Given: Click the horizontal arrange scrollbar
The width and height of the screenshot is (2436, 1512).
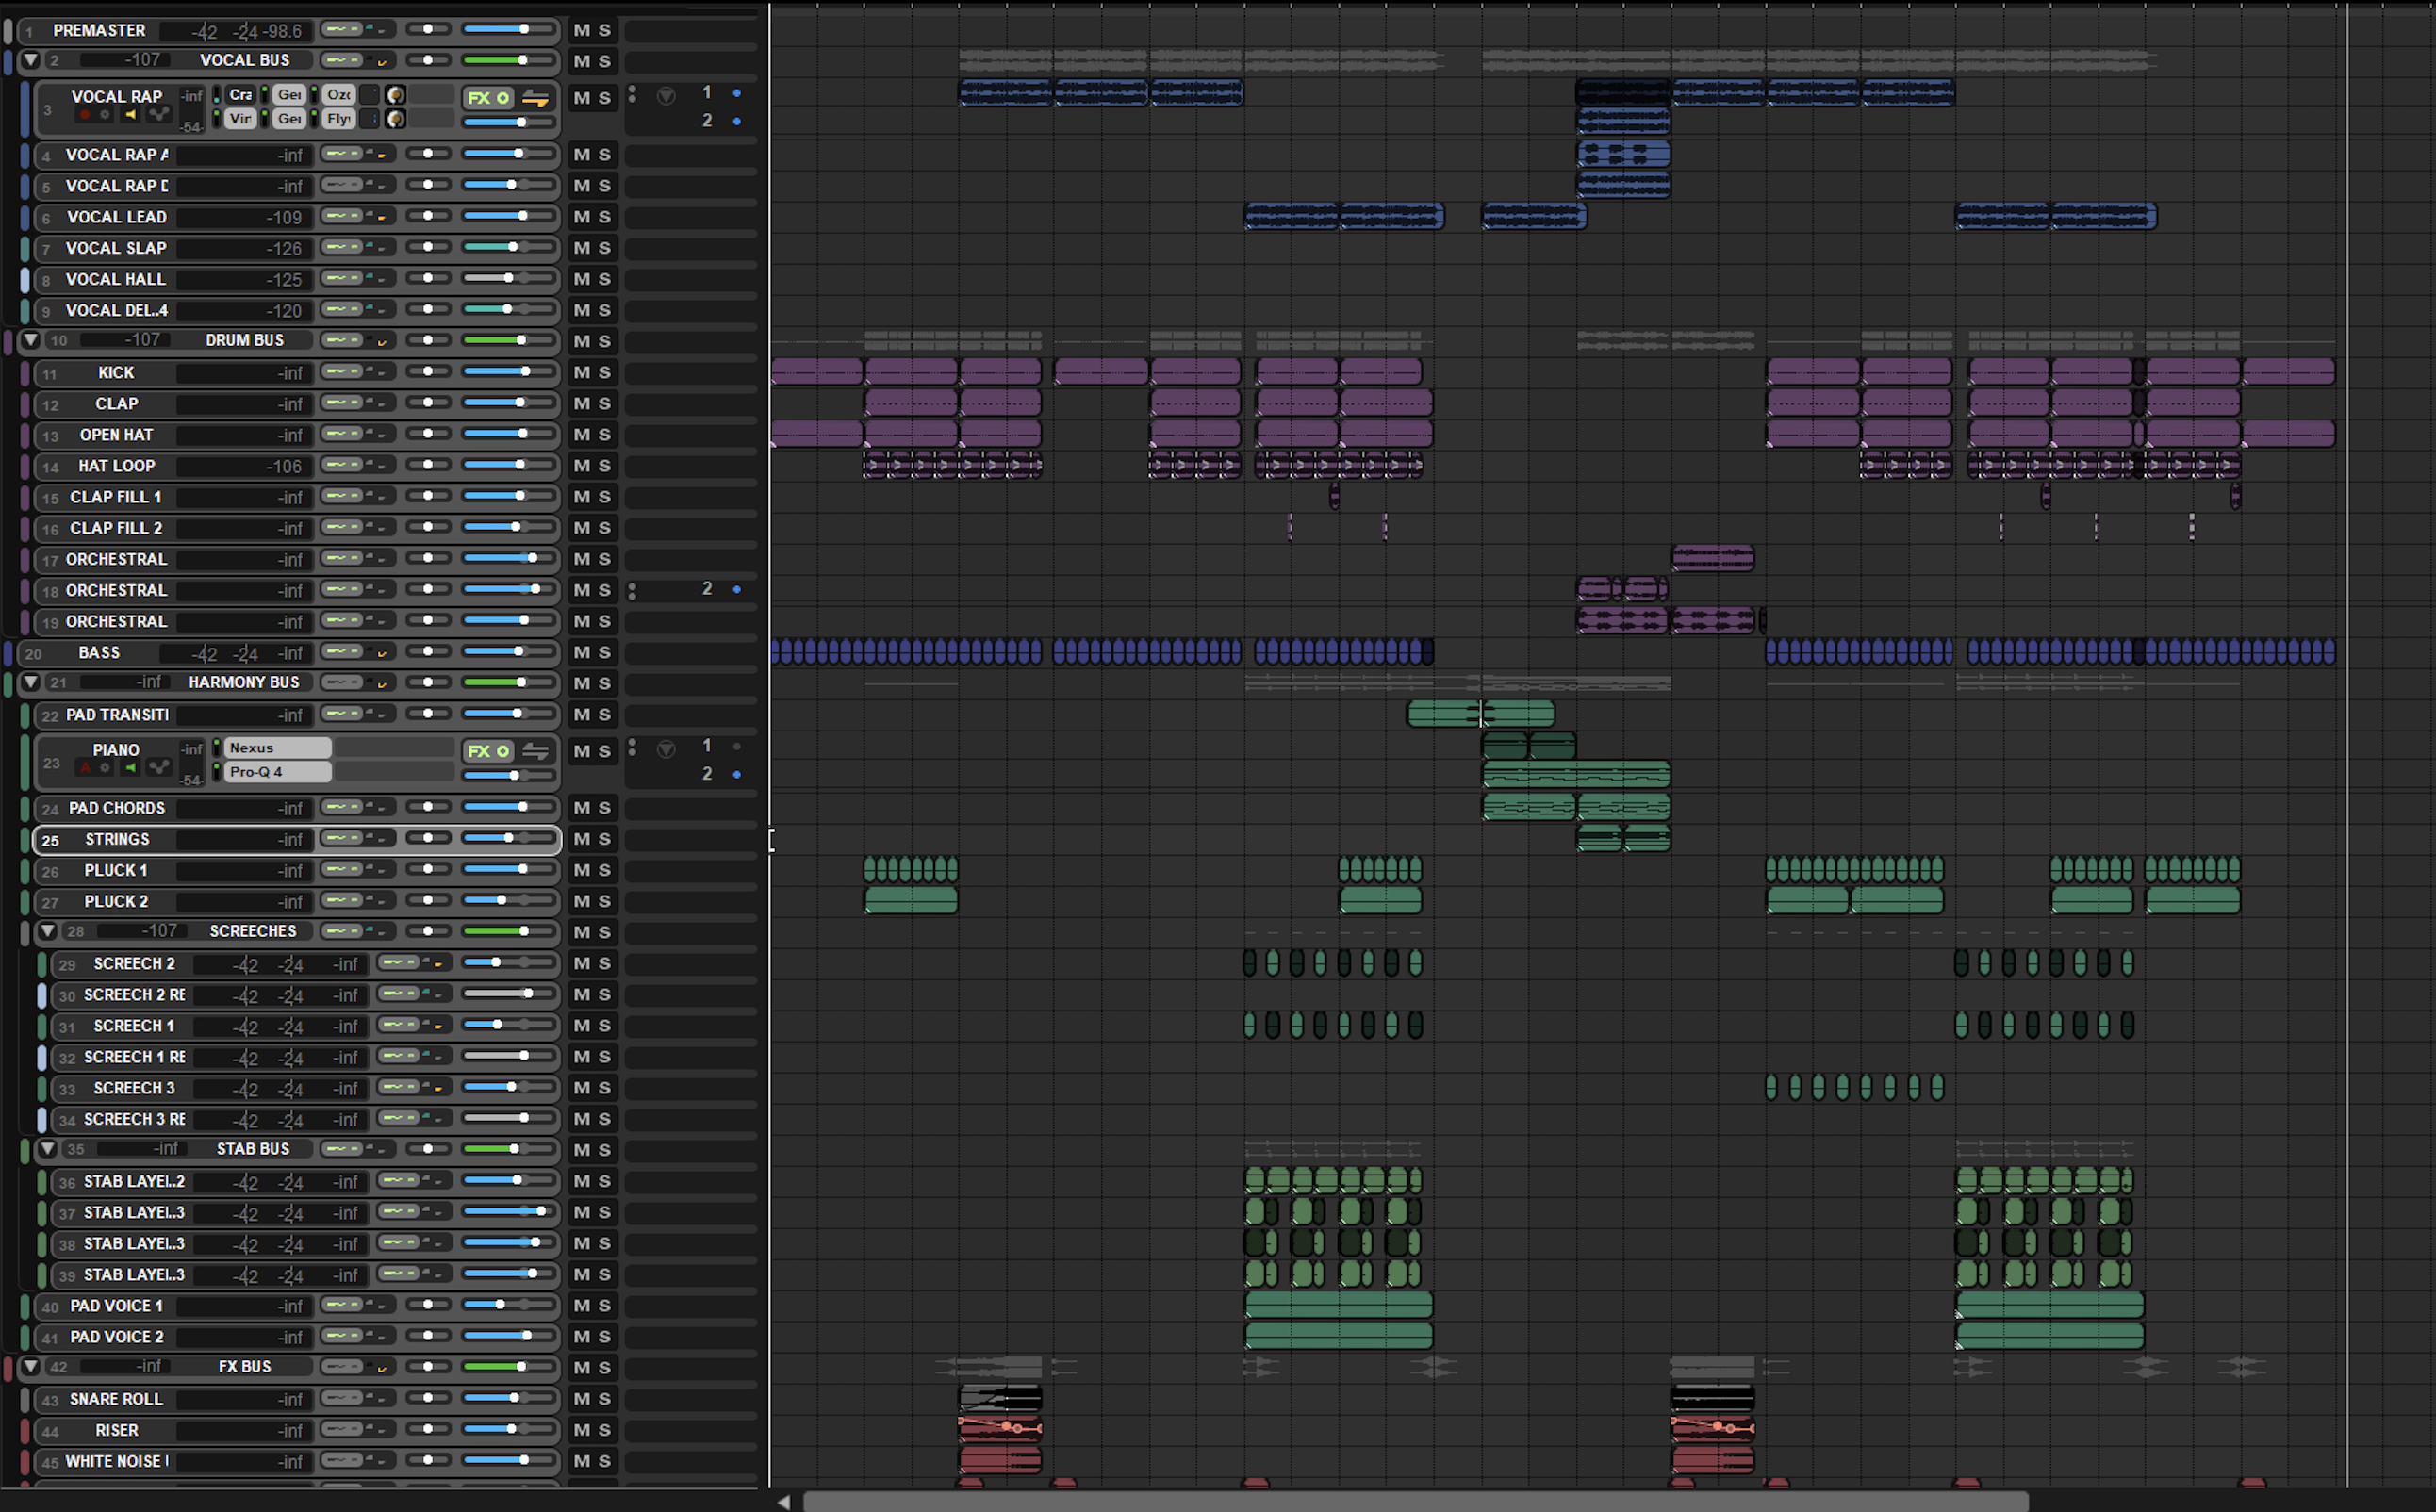Looking at the screenshot, I should tap(1414, 1501).
